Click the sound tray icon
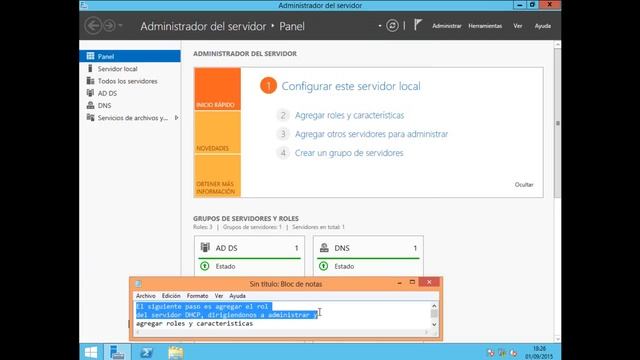Image resolution: width=640 pixels, height=360 pixels. 513,352
